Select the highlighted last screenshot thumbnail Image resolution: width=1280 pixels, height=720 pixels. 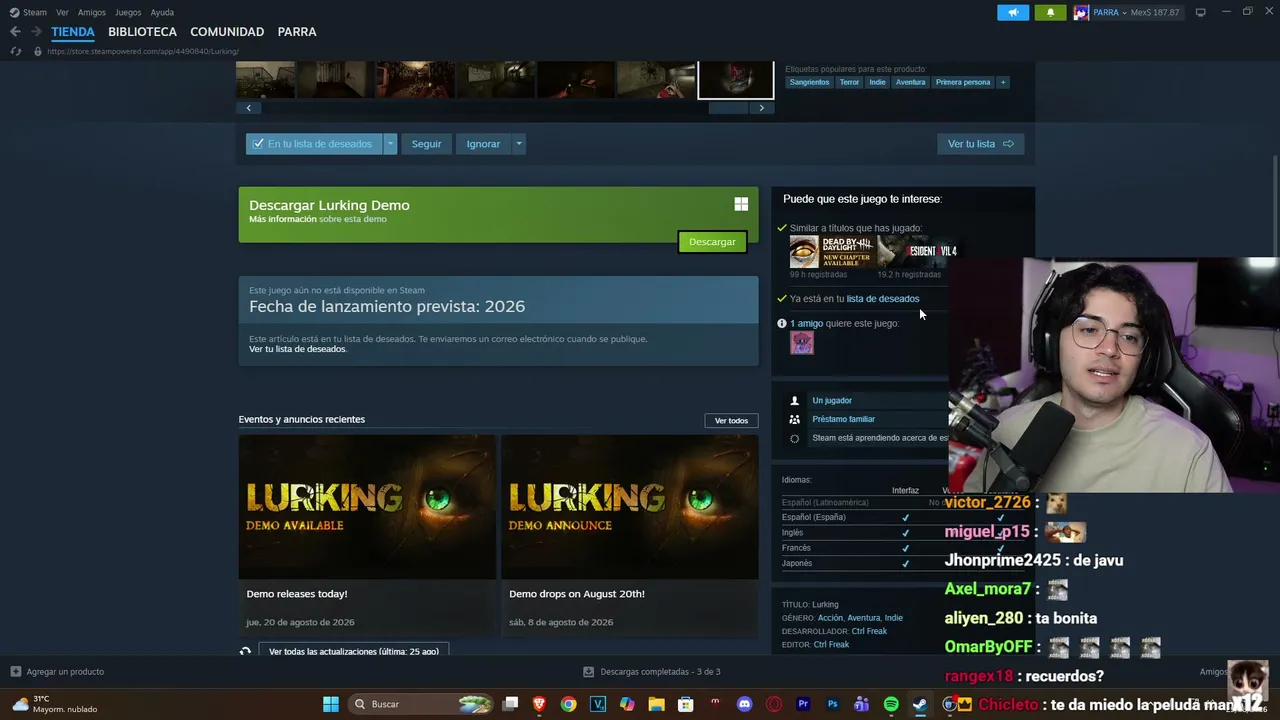pyautogui.click(x=736, y=80)
